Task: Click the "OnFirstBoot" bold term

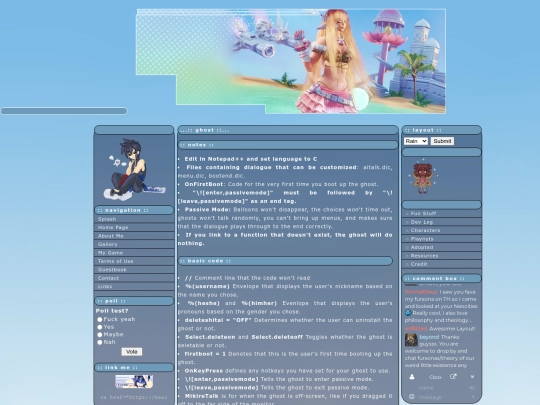Action: (204, 184)
